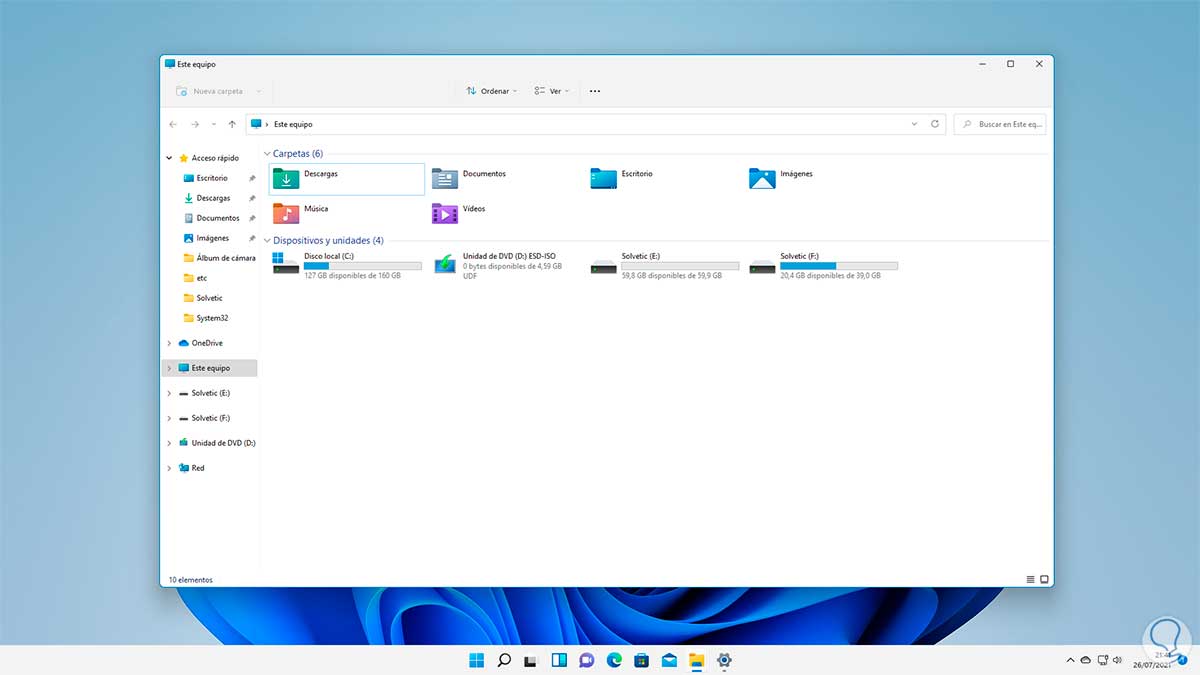Open Task View on the taskbar

pos(531,660)
